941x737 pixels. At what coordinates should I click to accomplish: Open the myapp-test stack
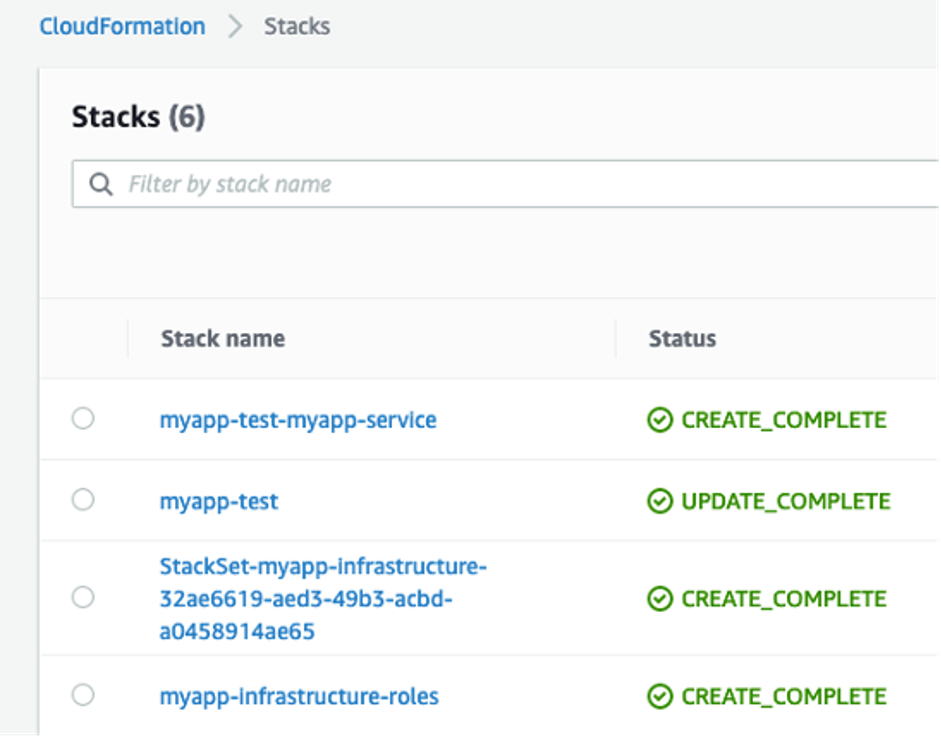point(218,501)
